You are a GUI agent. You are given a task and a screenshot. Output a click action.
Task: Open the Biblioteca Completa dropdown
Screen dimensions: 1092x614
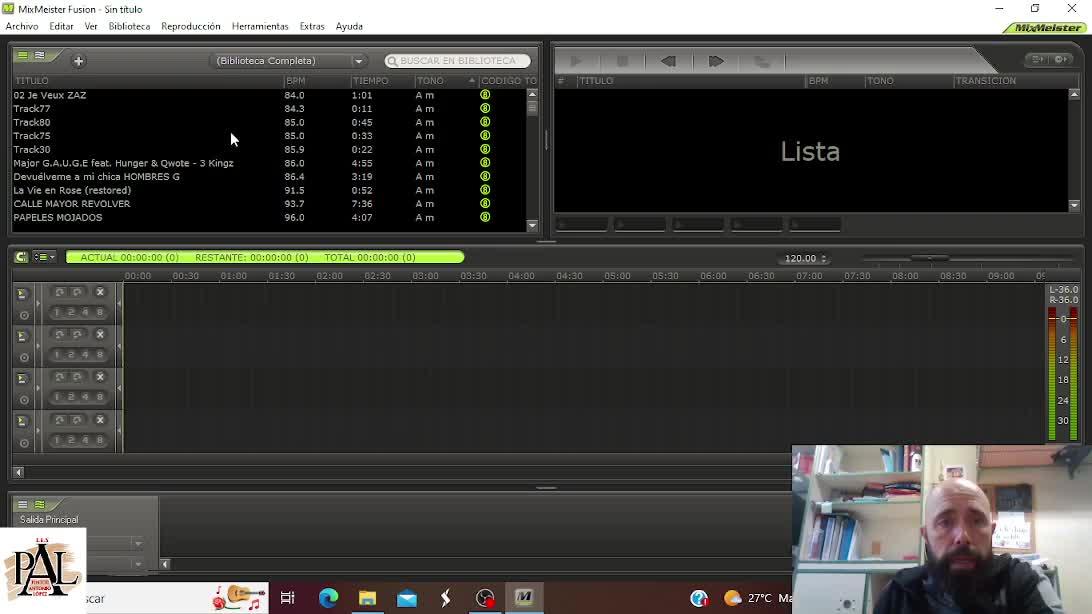[x=290, y=61]
